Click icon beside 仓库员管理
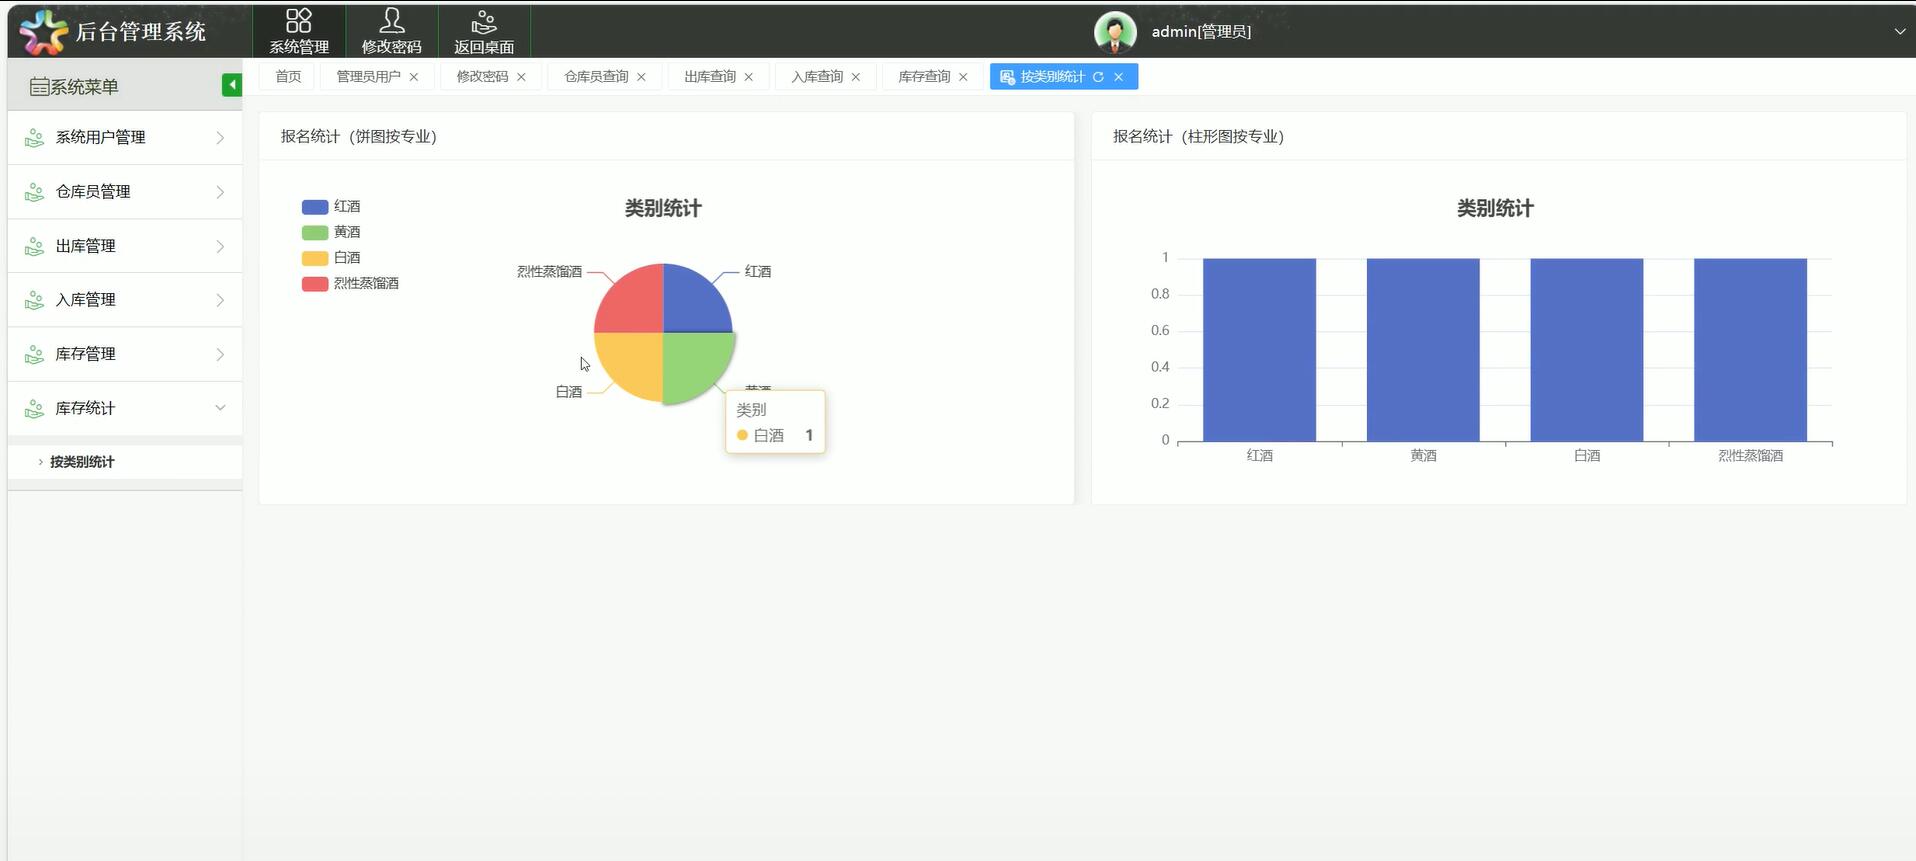The height and width of the screenshot is (861, 1916). click(34, 192)
